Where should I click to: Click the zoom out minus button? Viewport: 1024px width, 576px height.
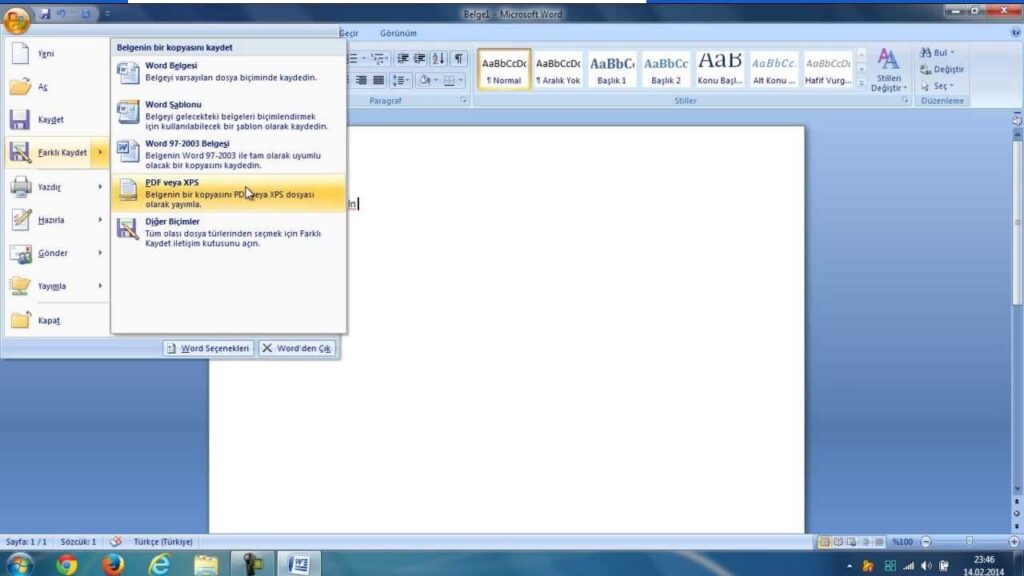point(926,542)
